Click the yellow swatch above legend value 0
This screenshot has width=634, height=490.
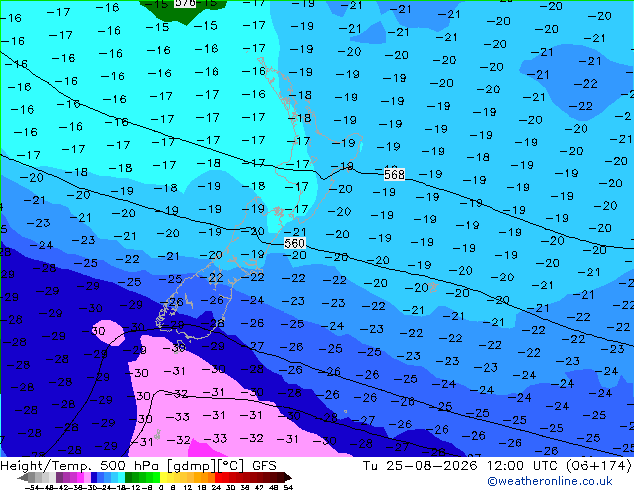click(163, 477)
